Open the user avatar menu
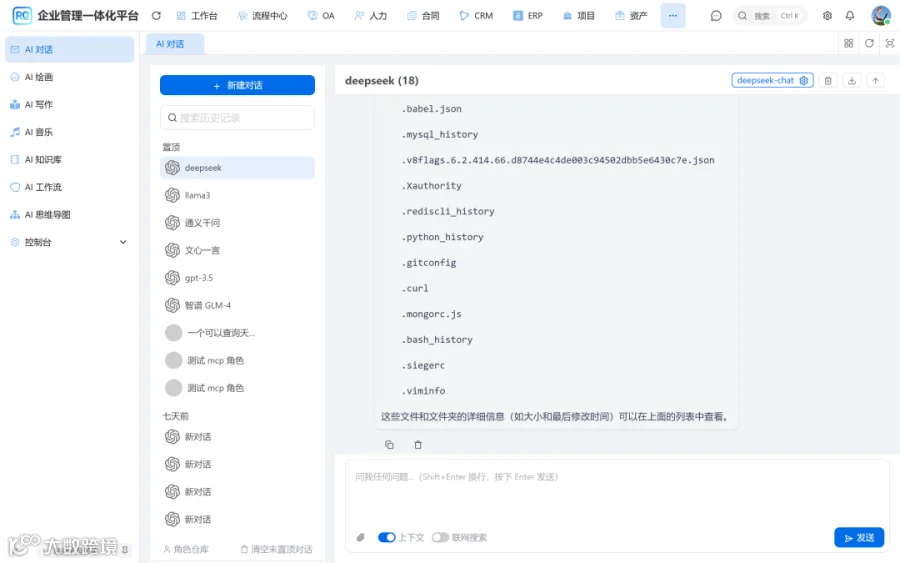Screen dimensions: 900x563 point(880,15)
